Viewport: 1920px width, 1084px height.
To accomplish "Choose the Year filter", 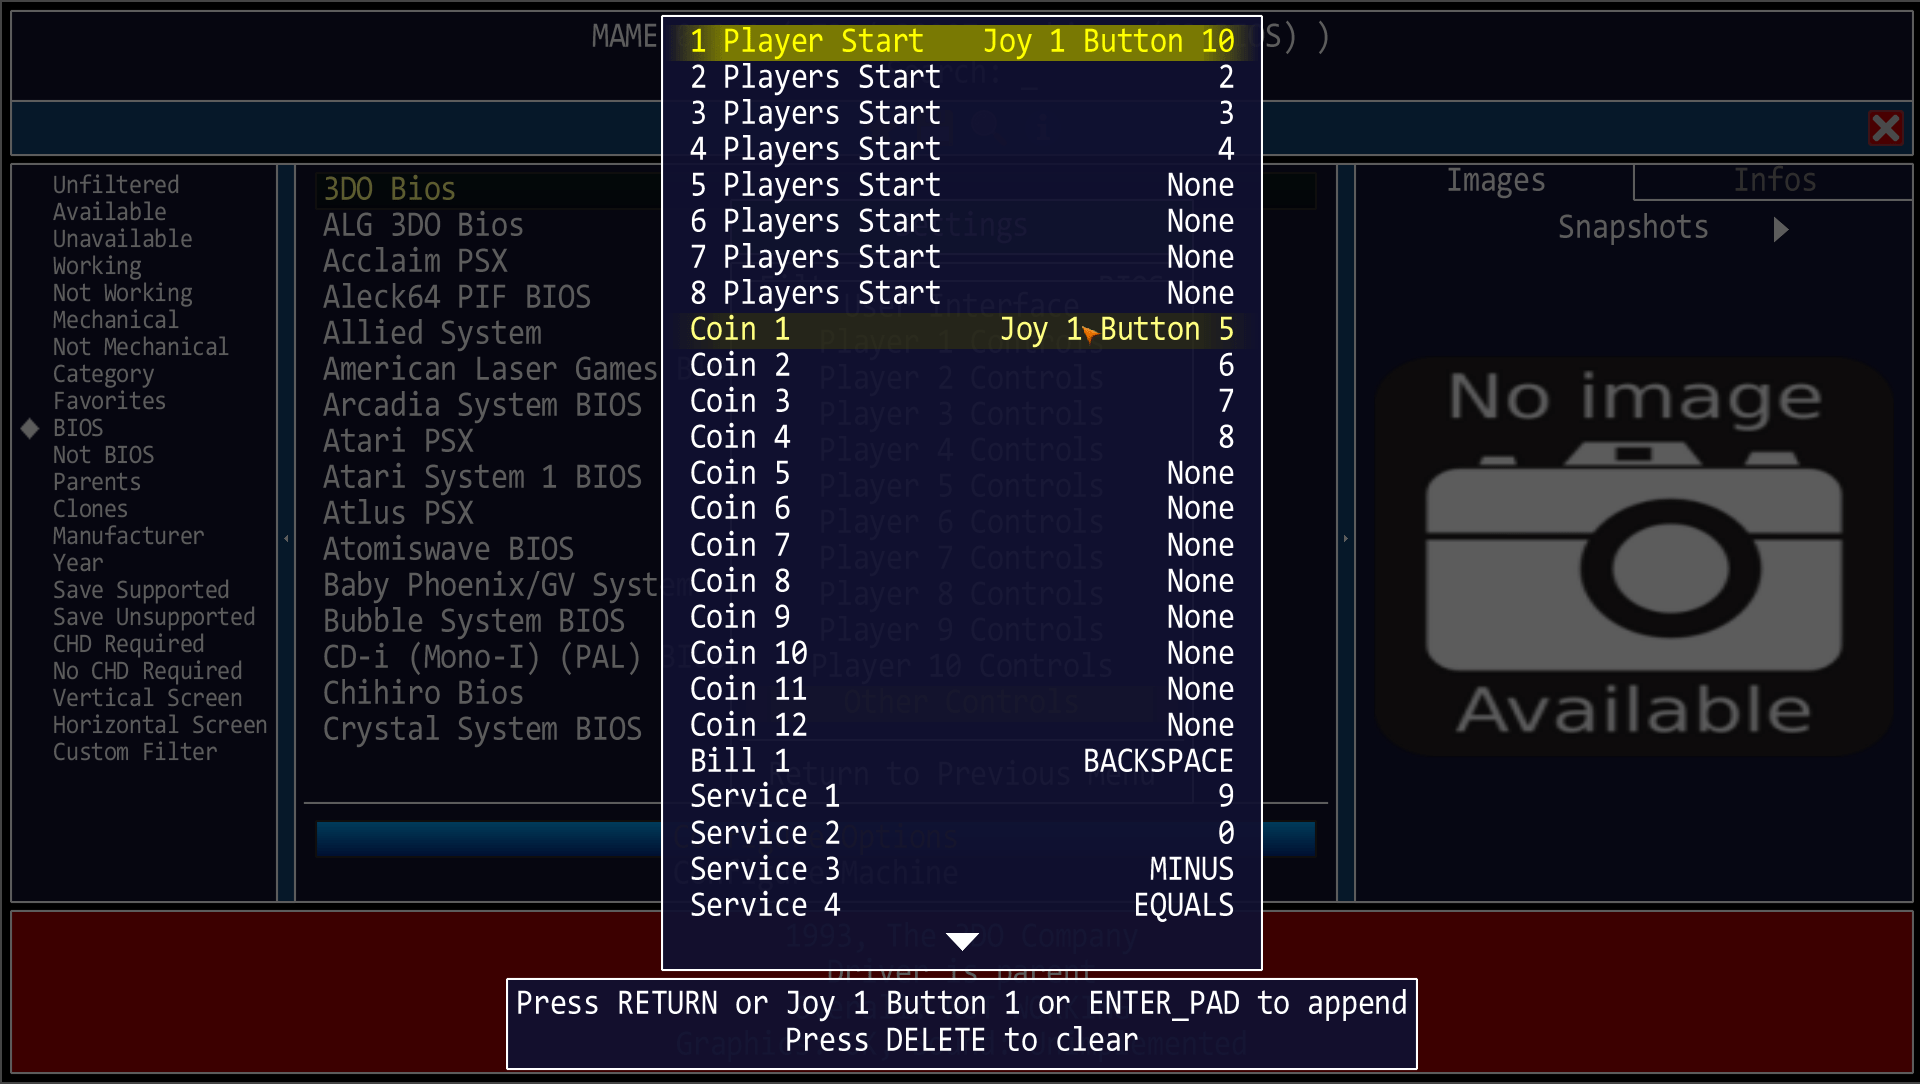I will tap(78, 563).
